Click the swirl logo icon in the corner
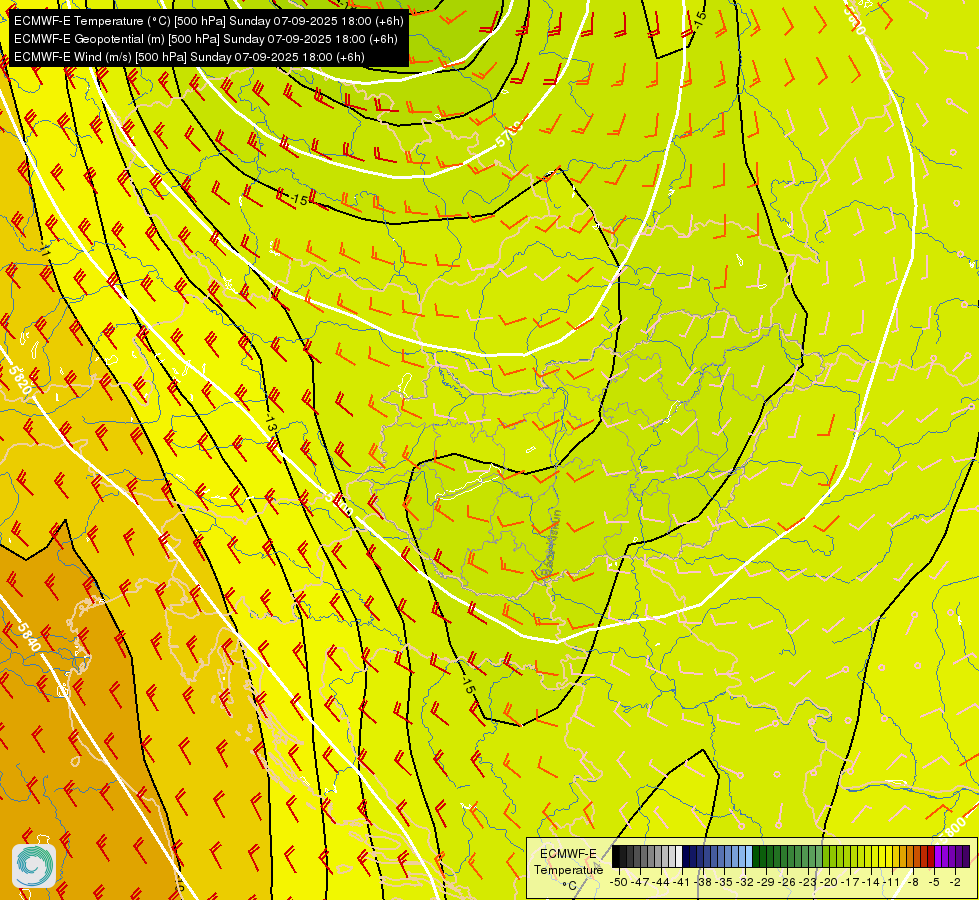The image size is (979, 900). 34,866
